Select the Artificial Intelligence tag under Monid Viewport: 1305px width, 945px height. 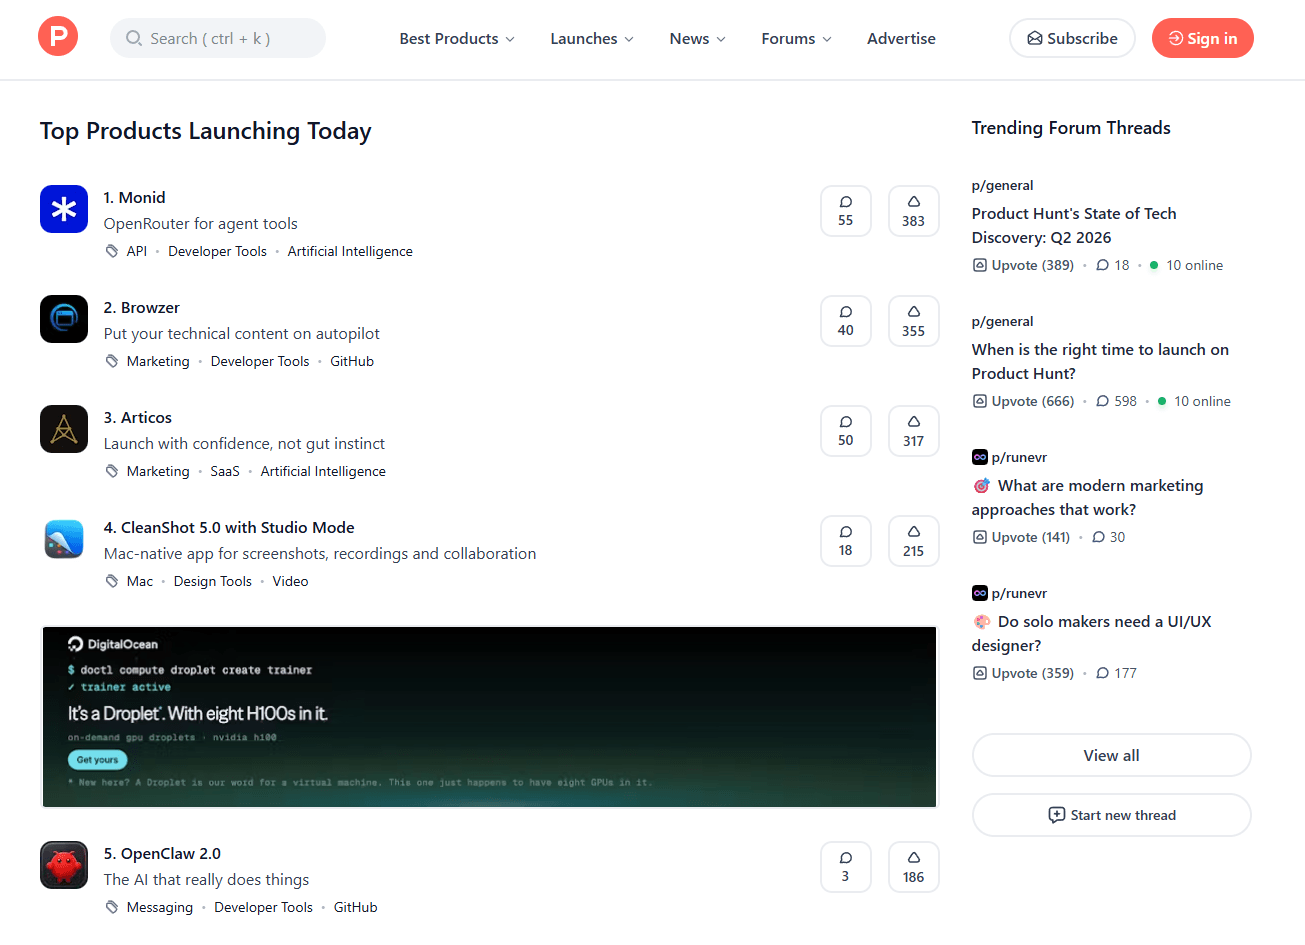350,251
